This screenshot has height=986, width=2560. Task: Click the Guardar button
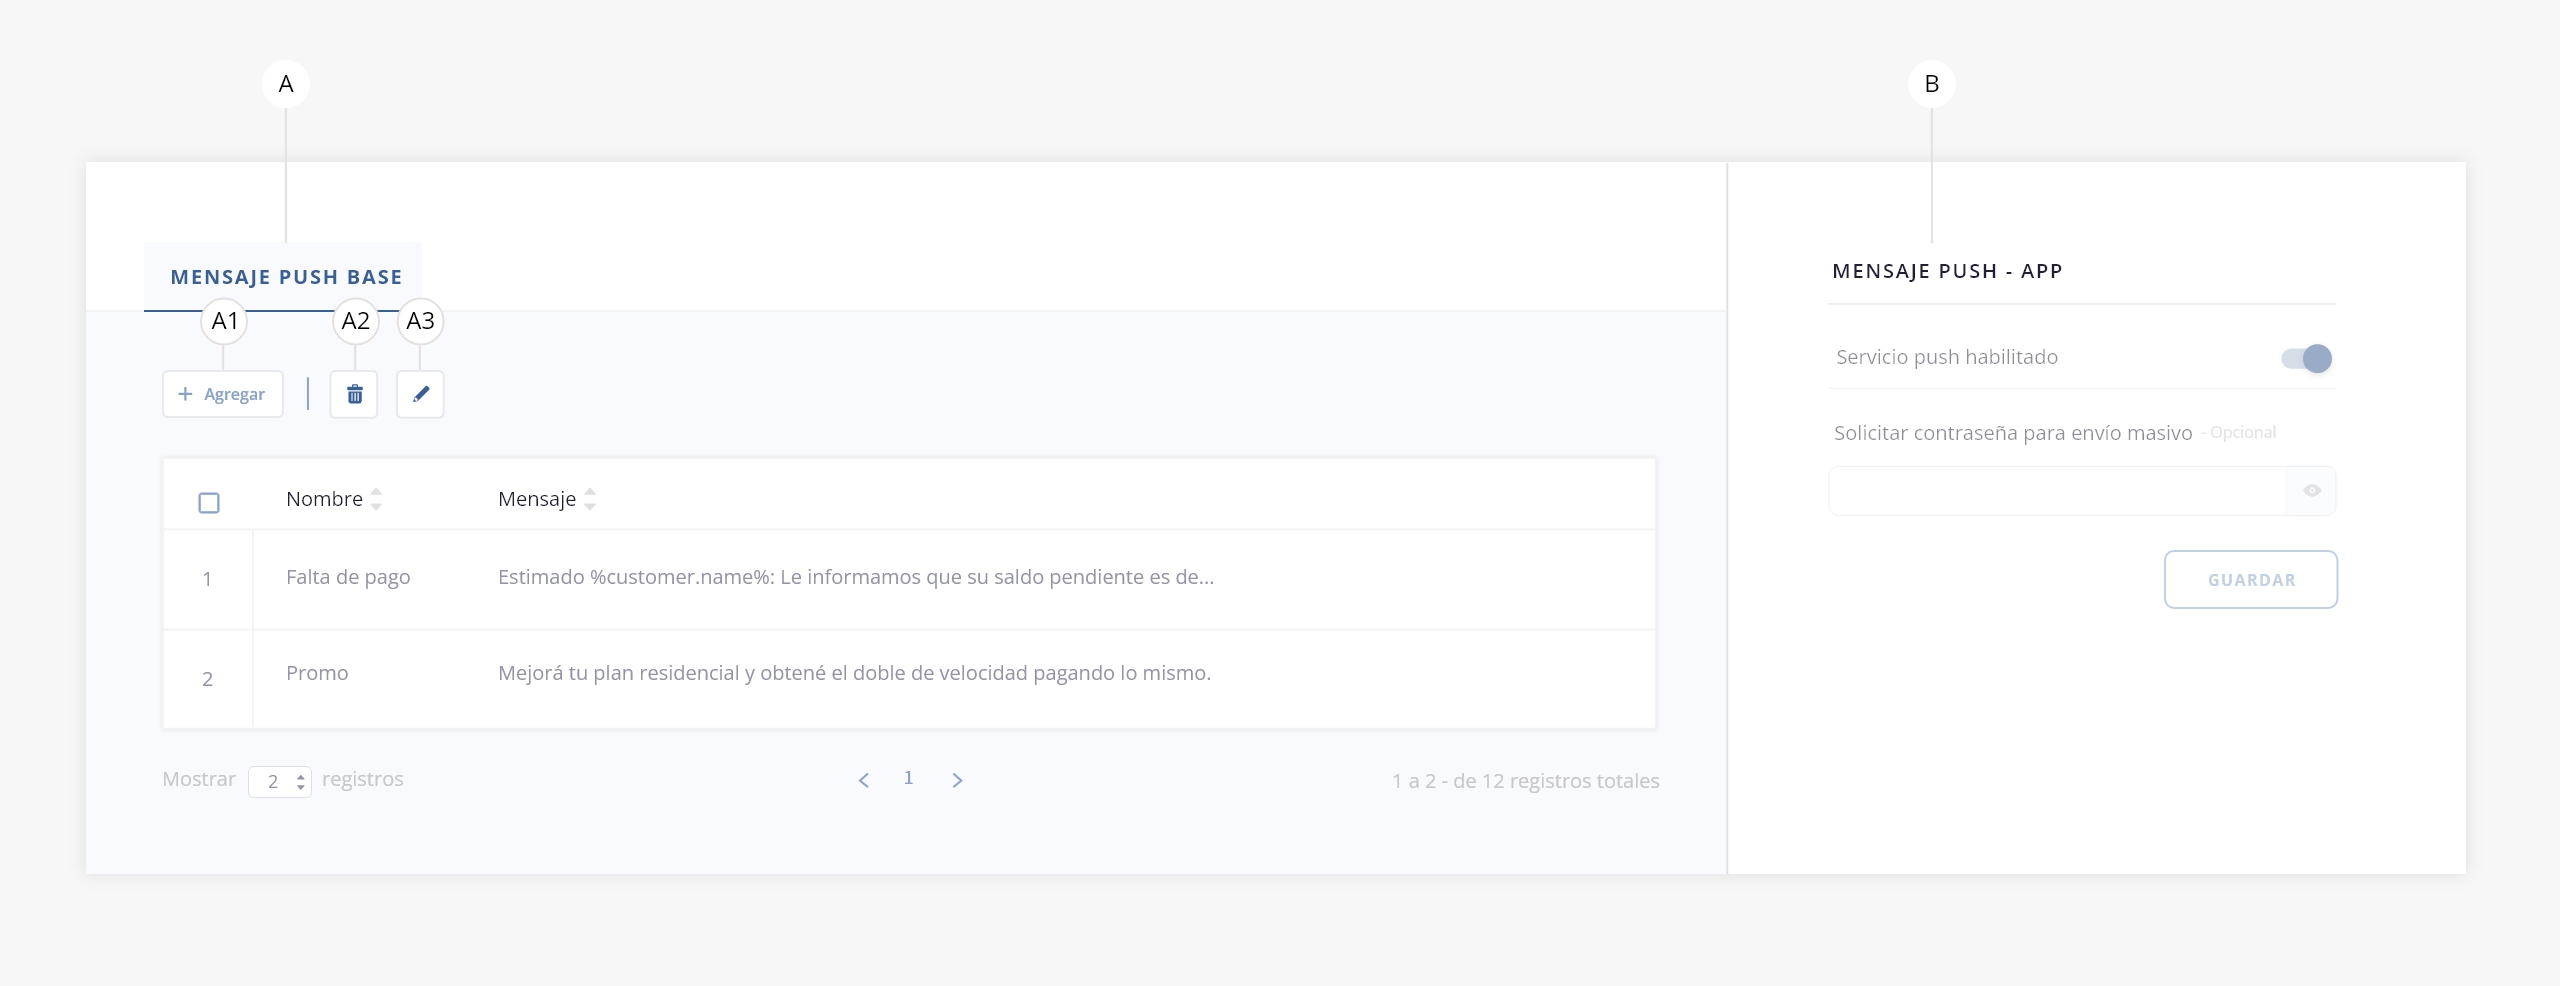click(2250, 579)
